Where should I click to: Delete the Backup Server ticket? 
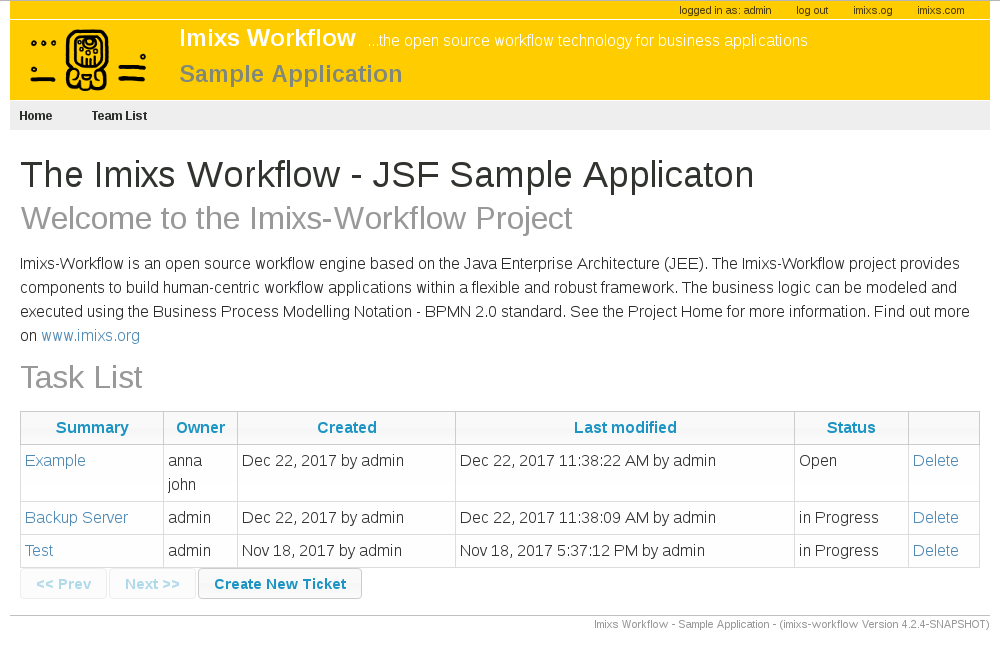click(x=936, y=518)
